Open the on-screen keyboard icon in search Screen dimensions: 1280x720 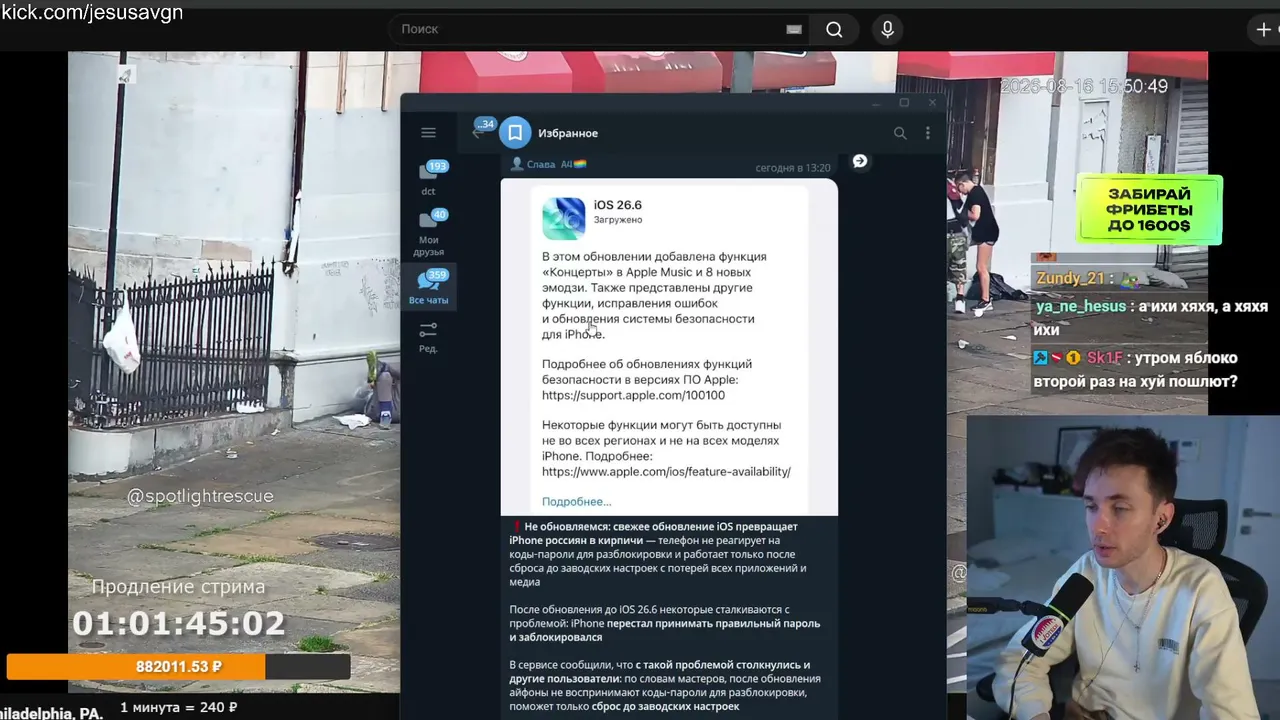[x=794, y=29]
